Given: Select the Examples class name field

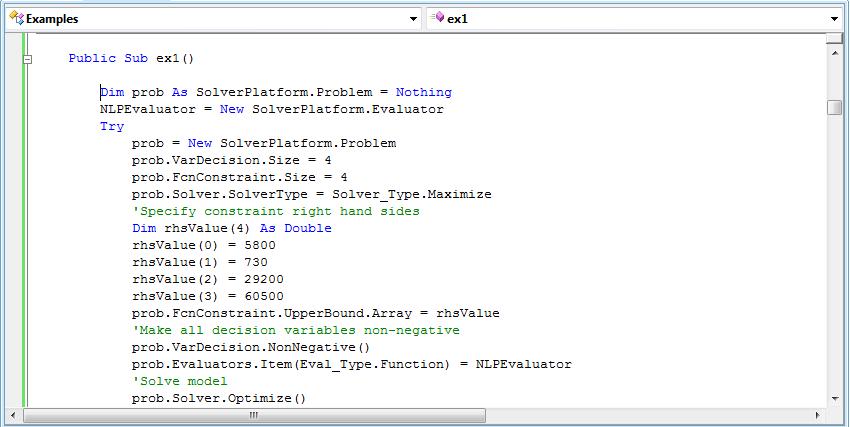Looking at the screenshot, I should (210, 19).
